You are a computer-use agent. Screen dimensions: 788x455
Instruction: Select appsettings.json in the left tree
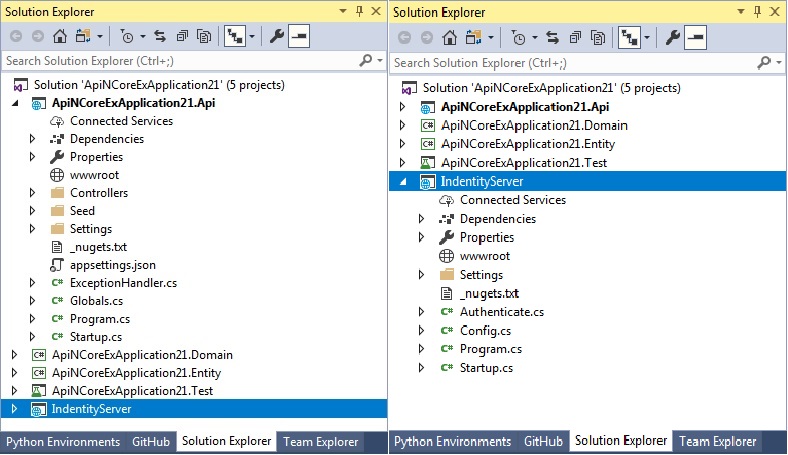[112, 265]
